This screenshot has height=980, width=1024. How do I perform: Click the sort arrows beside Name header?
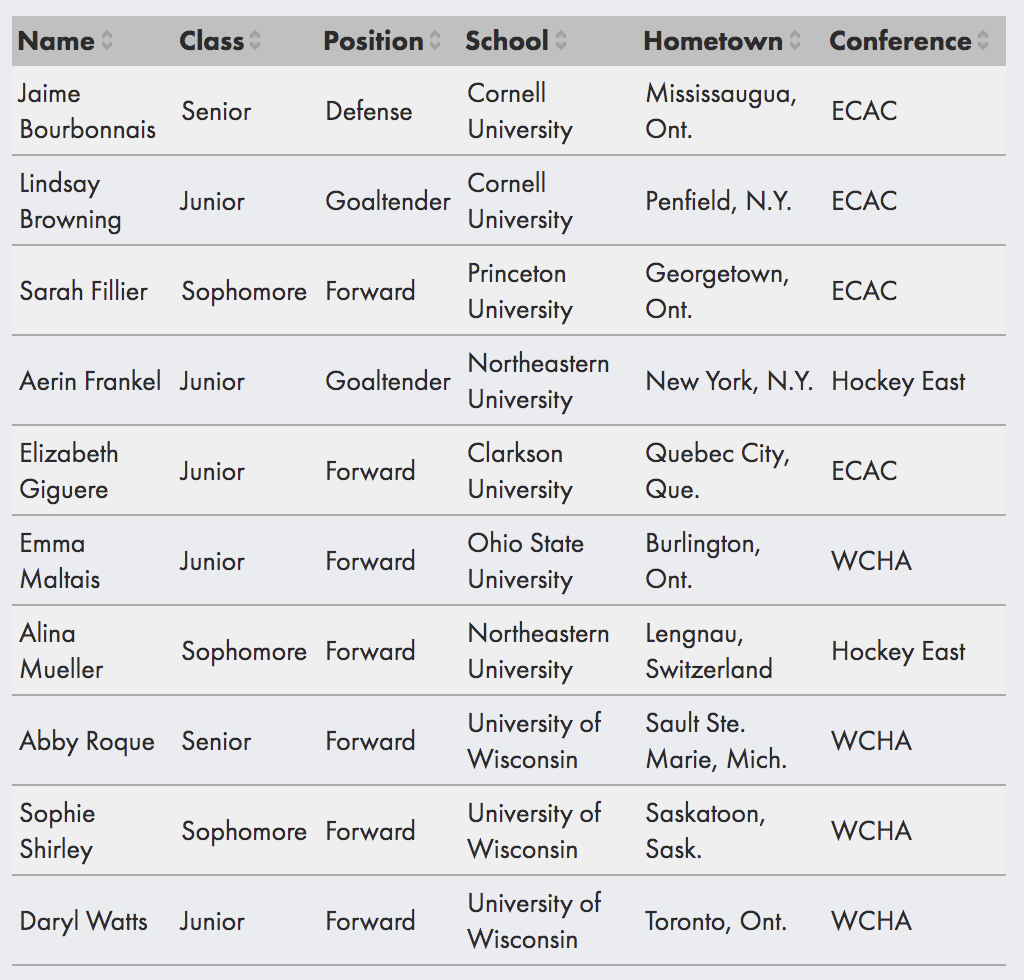pos(107,40)
